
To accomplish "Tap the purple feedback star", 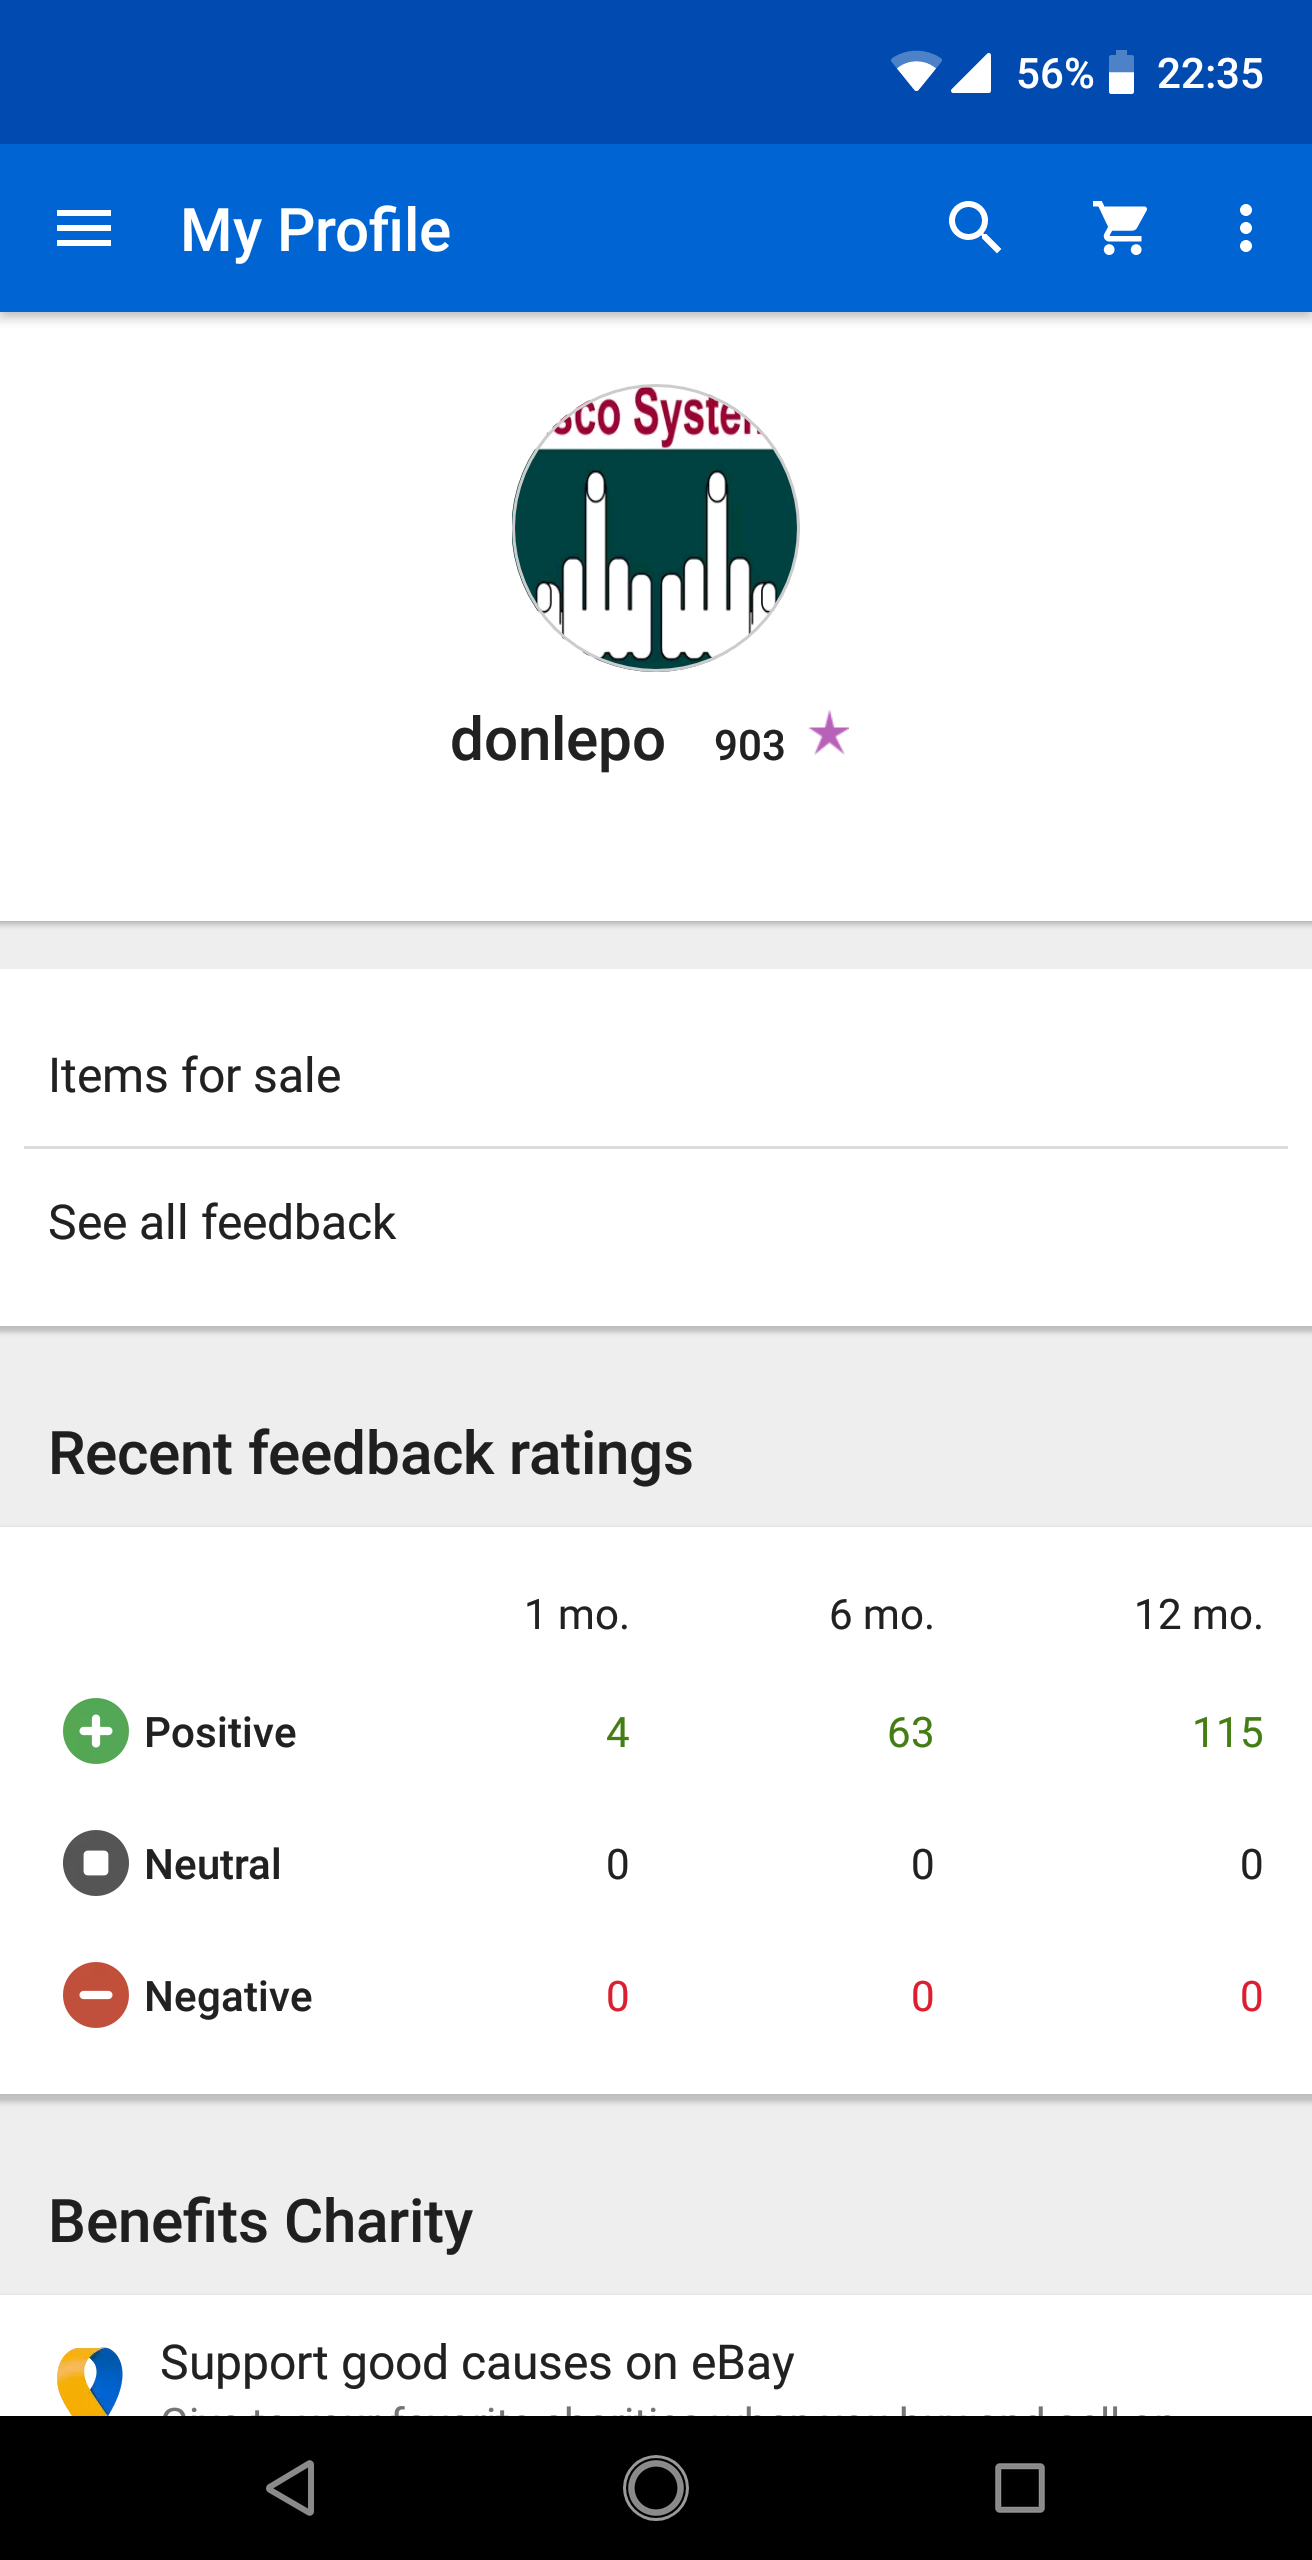I will 829,735.
